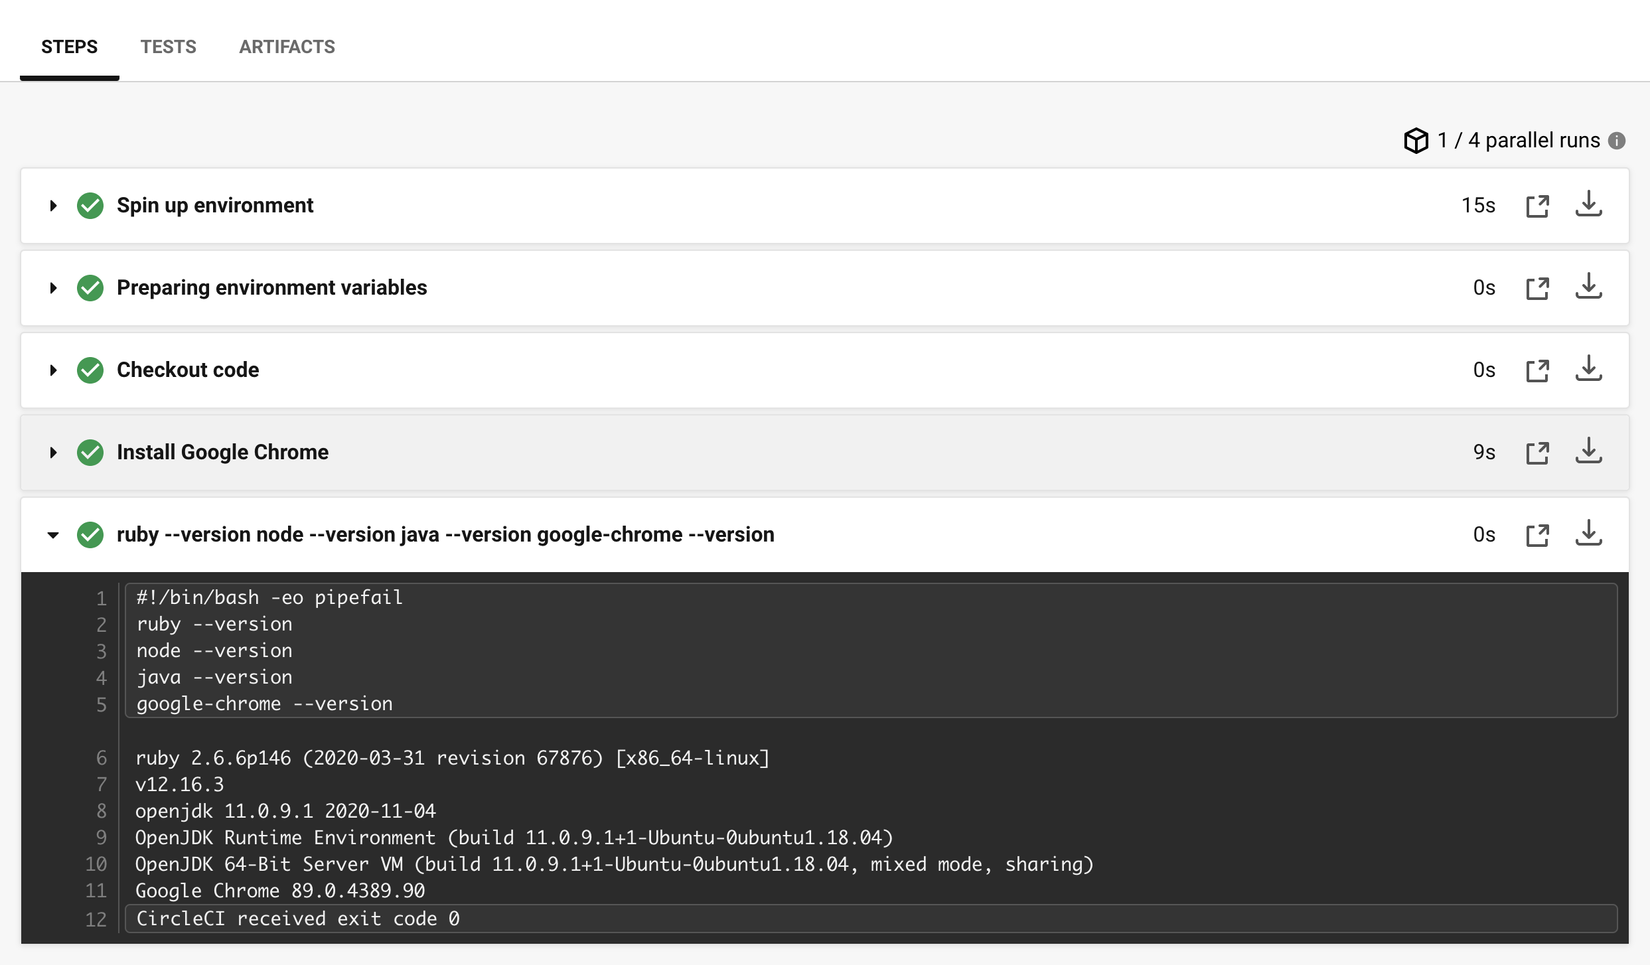Expand the Preparing environment variables step

(53, 288)
